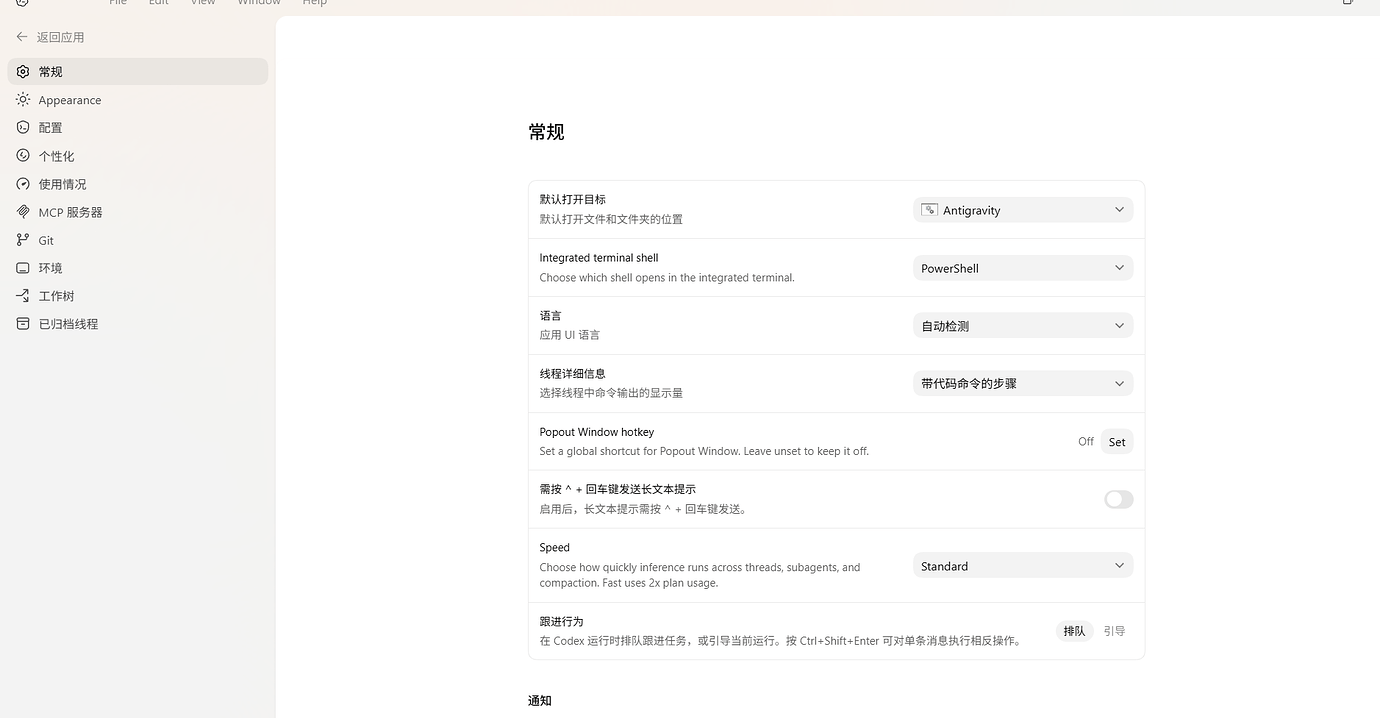
Task: Open 环境 via its monitor icon
Action: tap(23, 268)
